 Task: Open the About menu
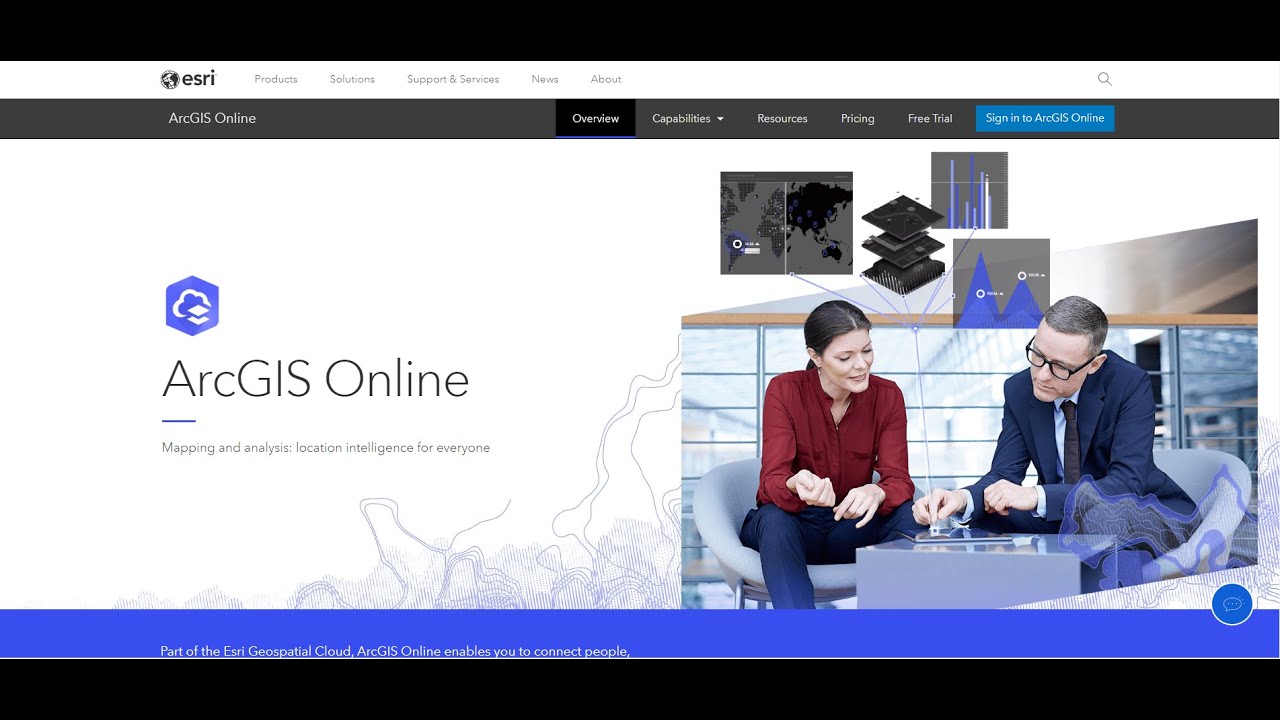606,79
